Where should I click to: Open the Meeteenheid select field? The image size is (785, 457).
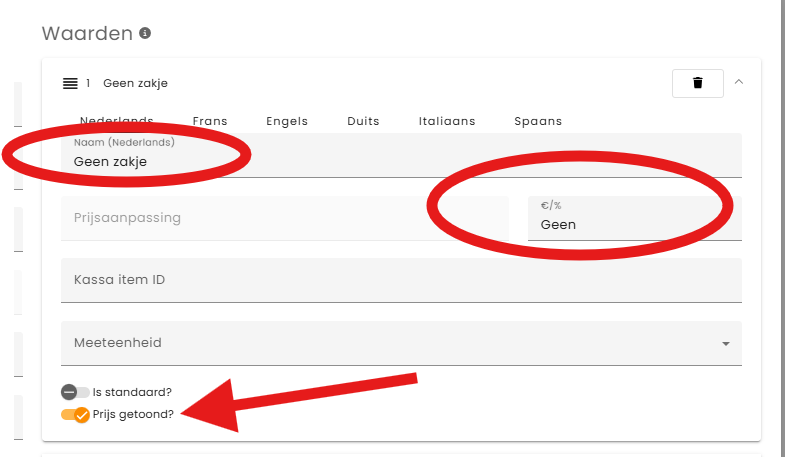400,343
